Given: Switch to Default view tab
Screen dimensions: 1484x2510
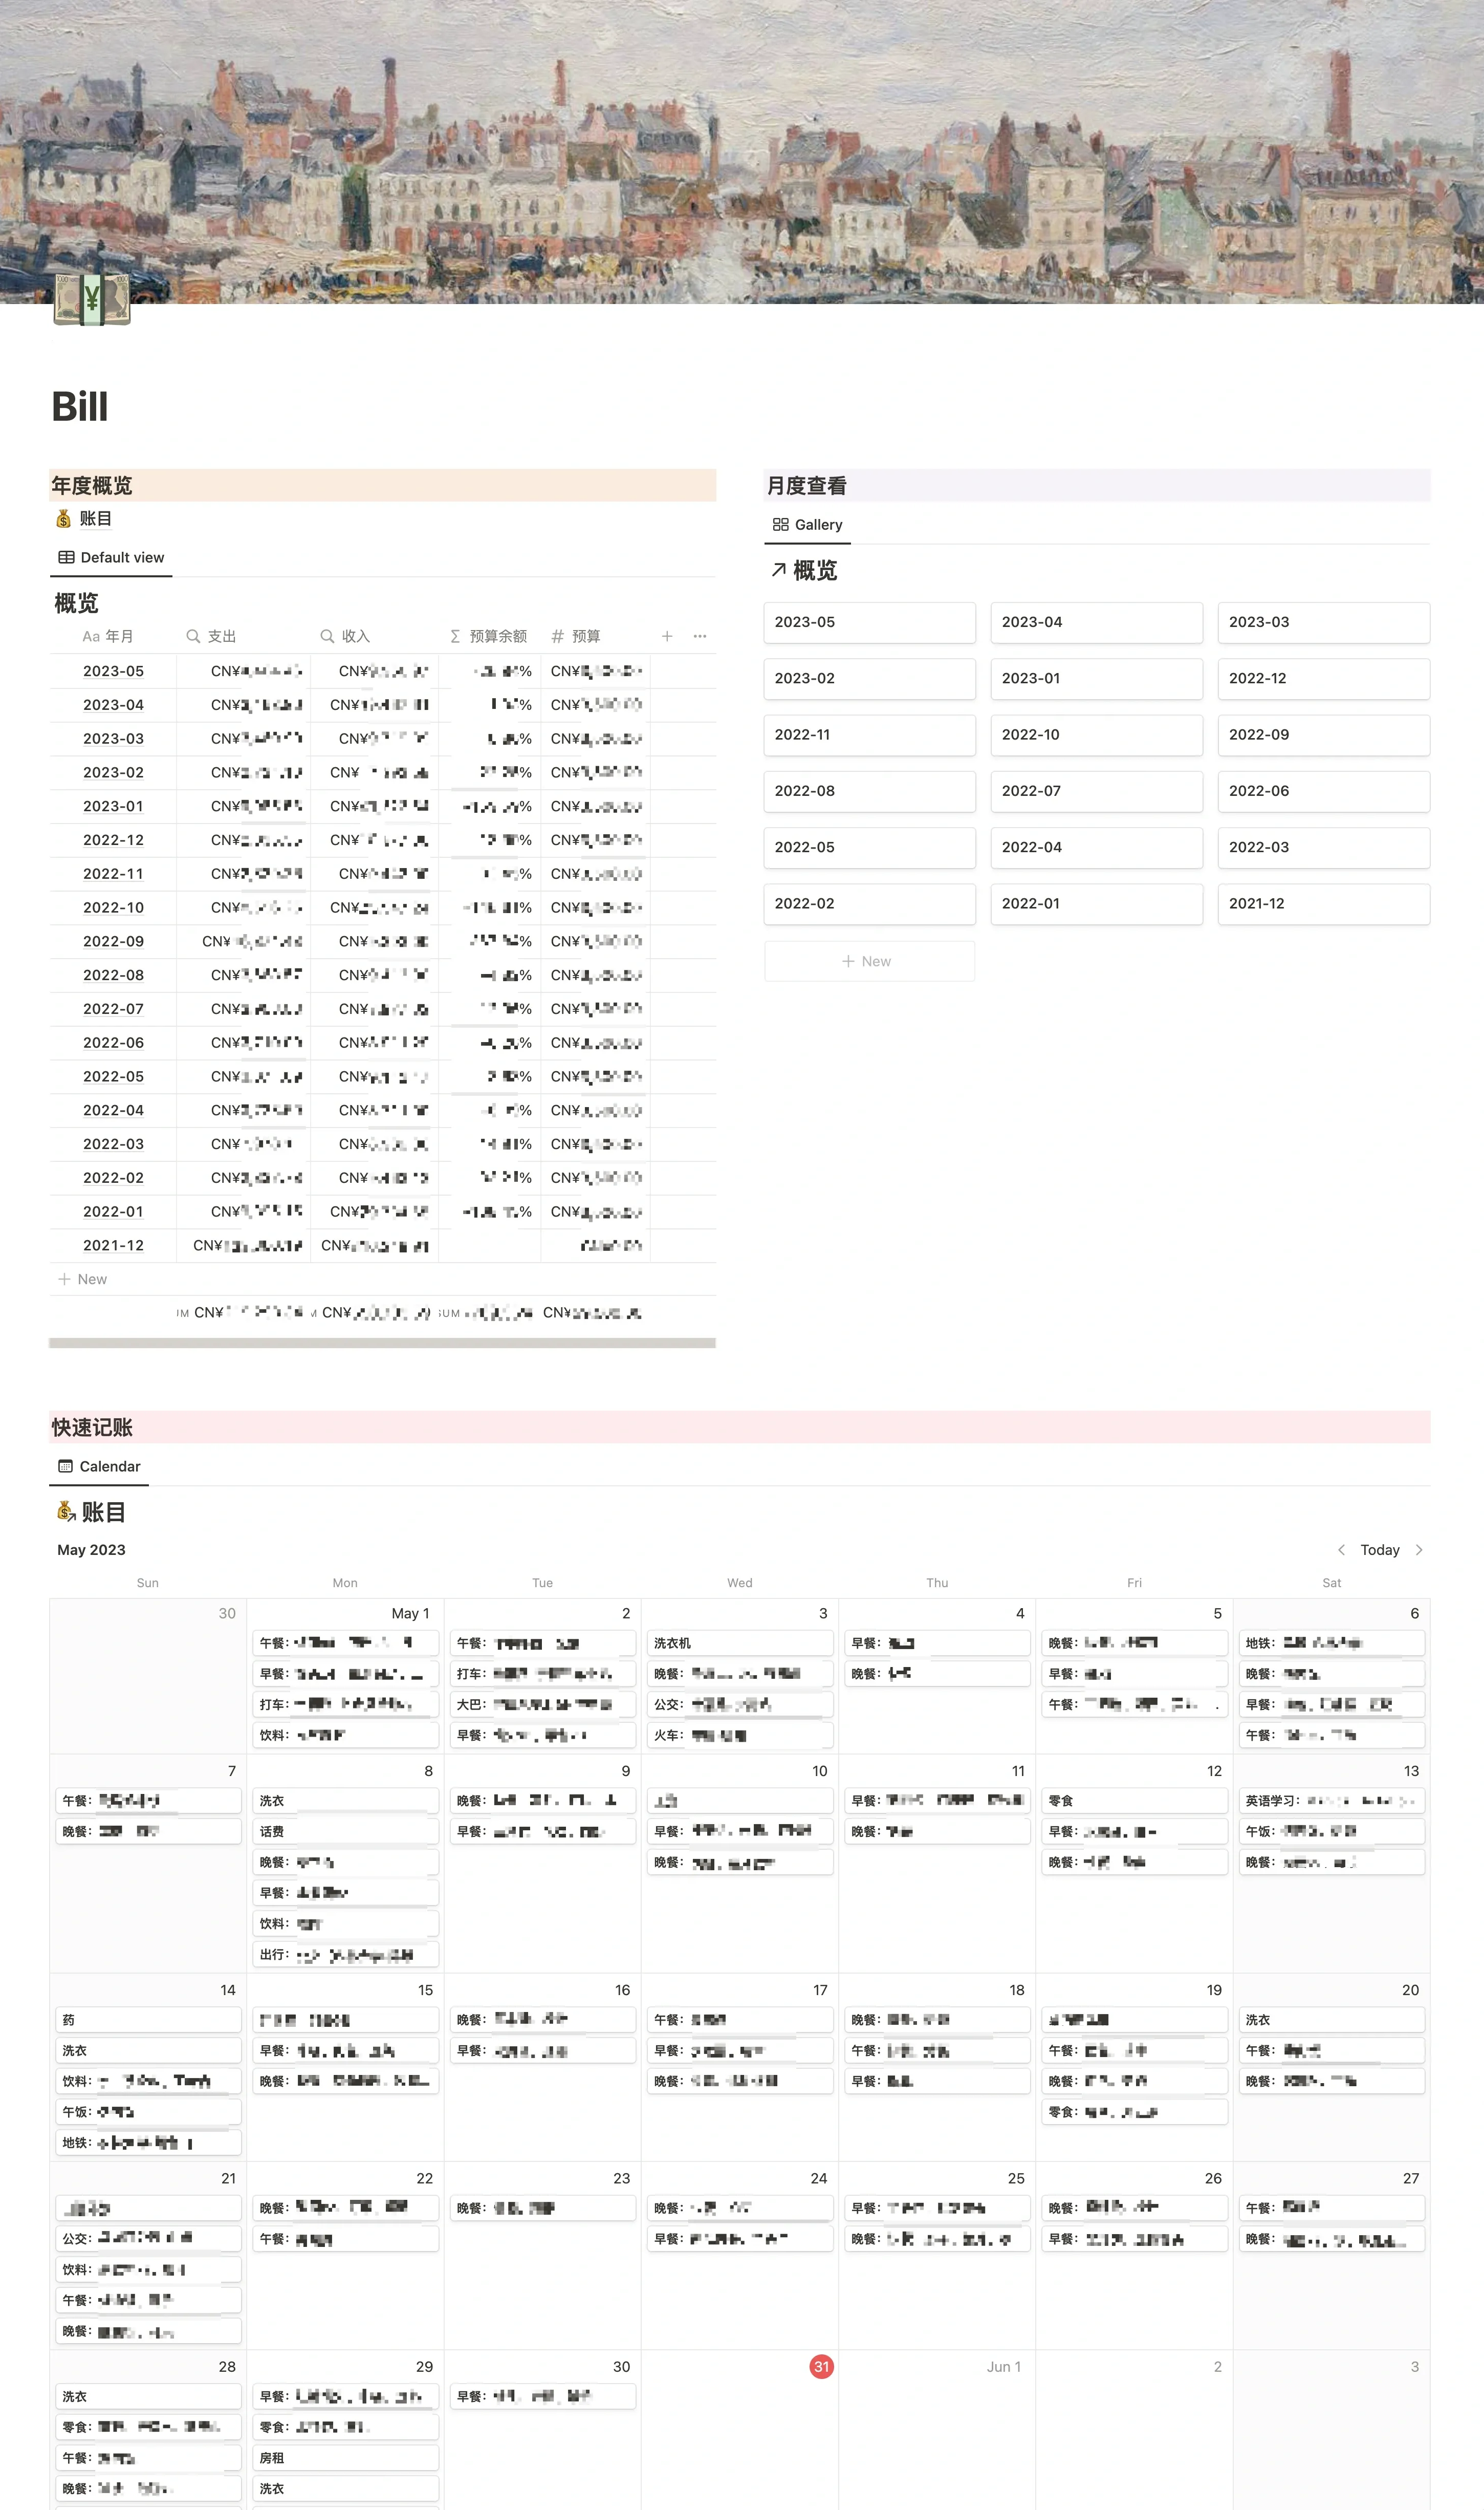Looking at the screenshot, I should coord(111,557).
